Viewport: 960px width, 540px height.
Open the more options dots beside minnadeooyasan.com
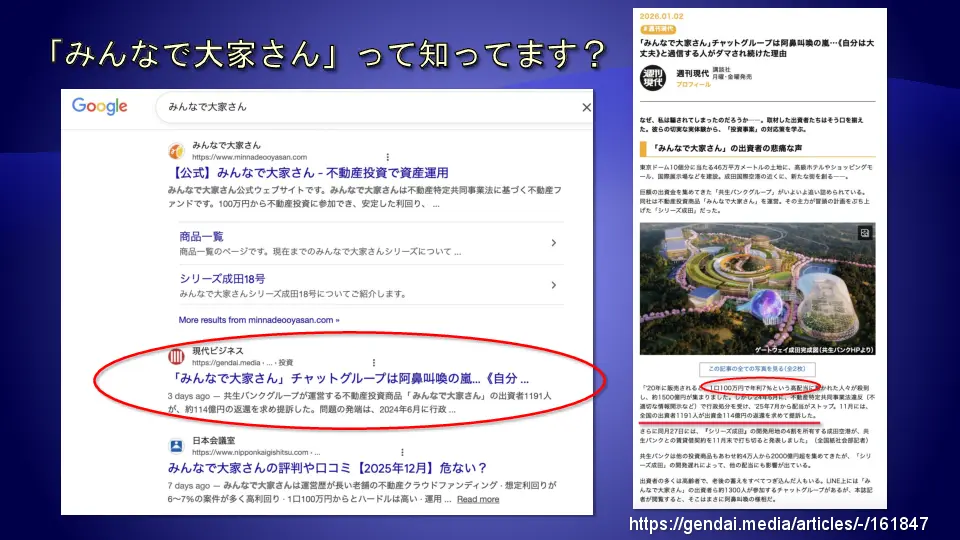coord(388,157)
